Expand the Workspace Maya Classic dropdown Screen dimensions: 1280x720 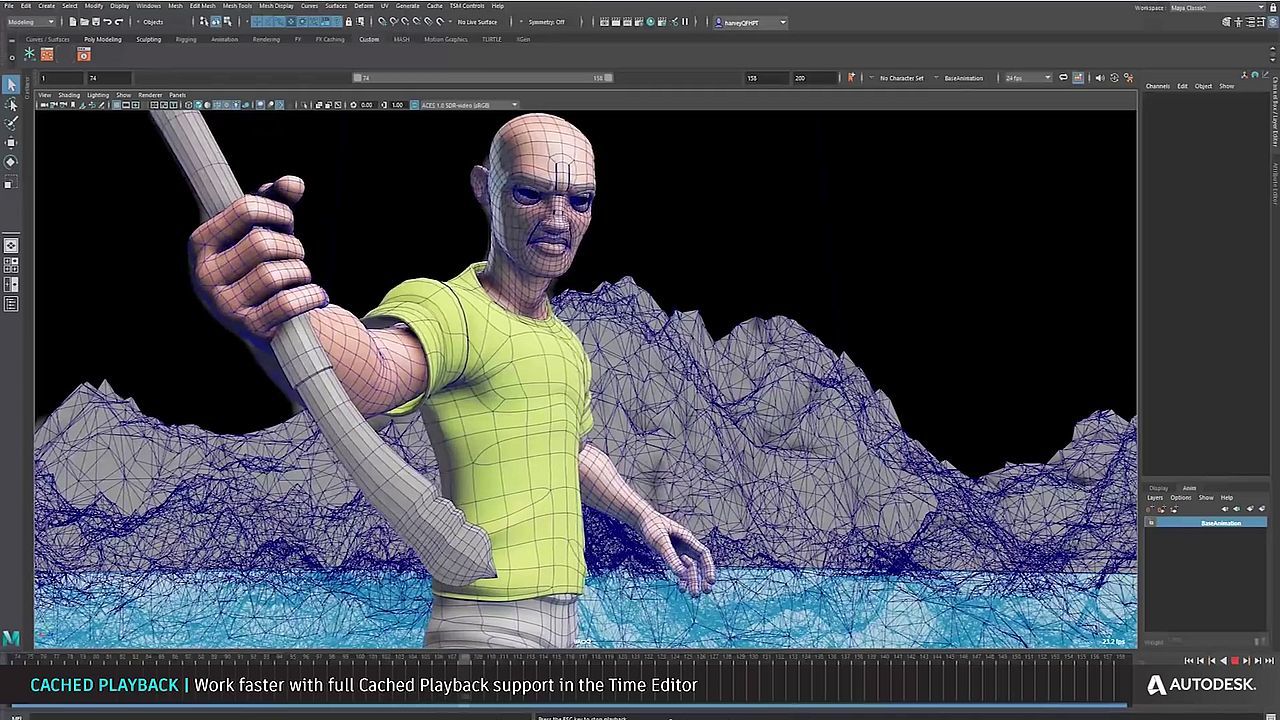tap(1218, 8)
